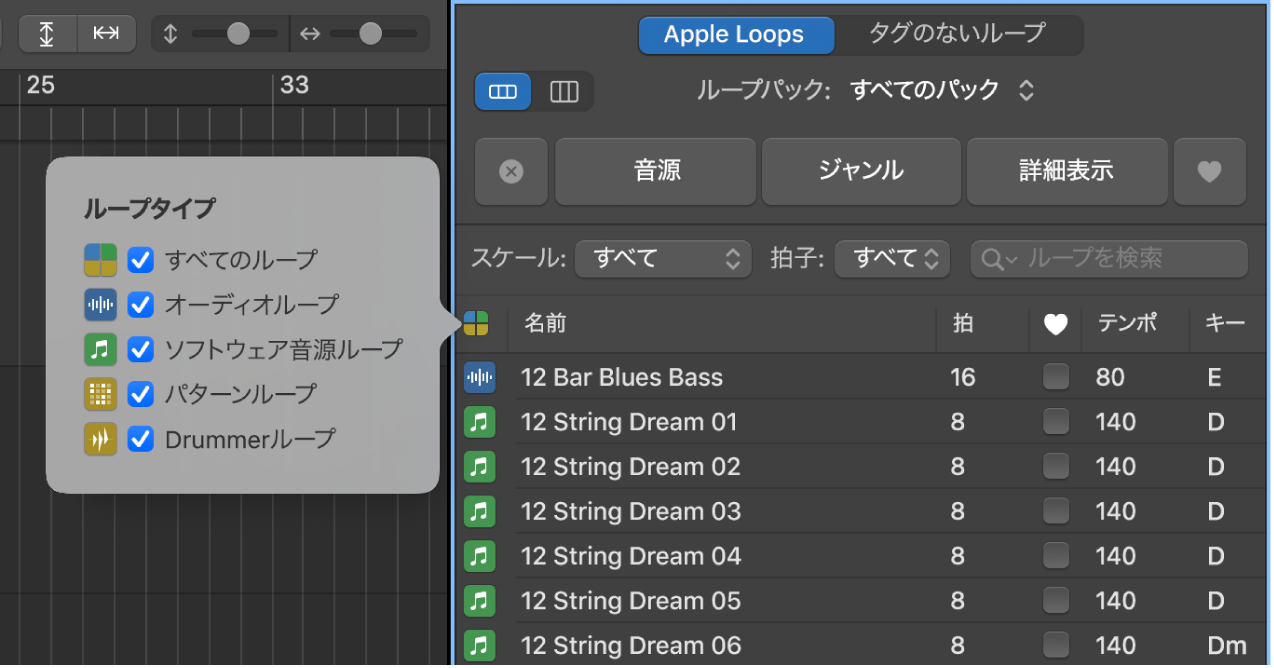The image size is (1274, 668).
Task: Adjust the vertical zoom slider
Action: (238, 34)
